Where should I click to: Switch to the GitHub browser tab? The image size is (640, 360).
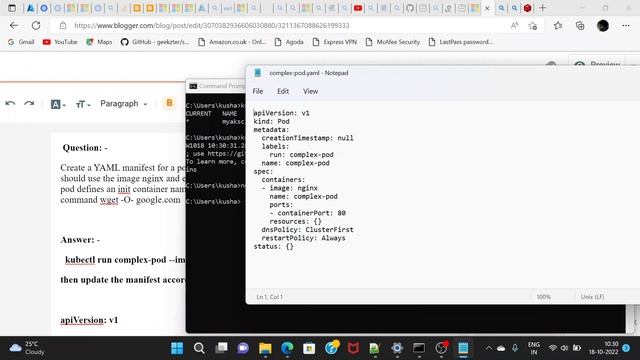(x=410, y=8)
